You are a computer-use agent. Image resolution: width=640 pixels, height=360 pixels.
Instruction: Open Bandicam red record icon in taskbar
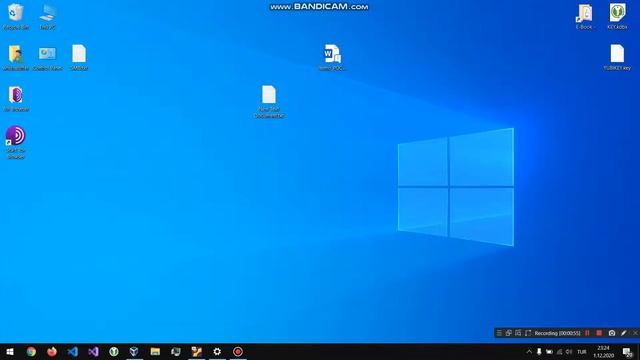pos(238,351)
